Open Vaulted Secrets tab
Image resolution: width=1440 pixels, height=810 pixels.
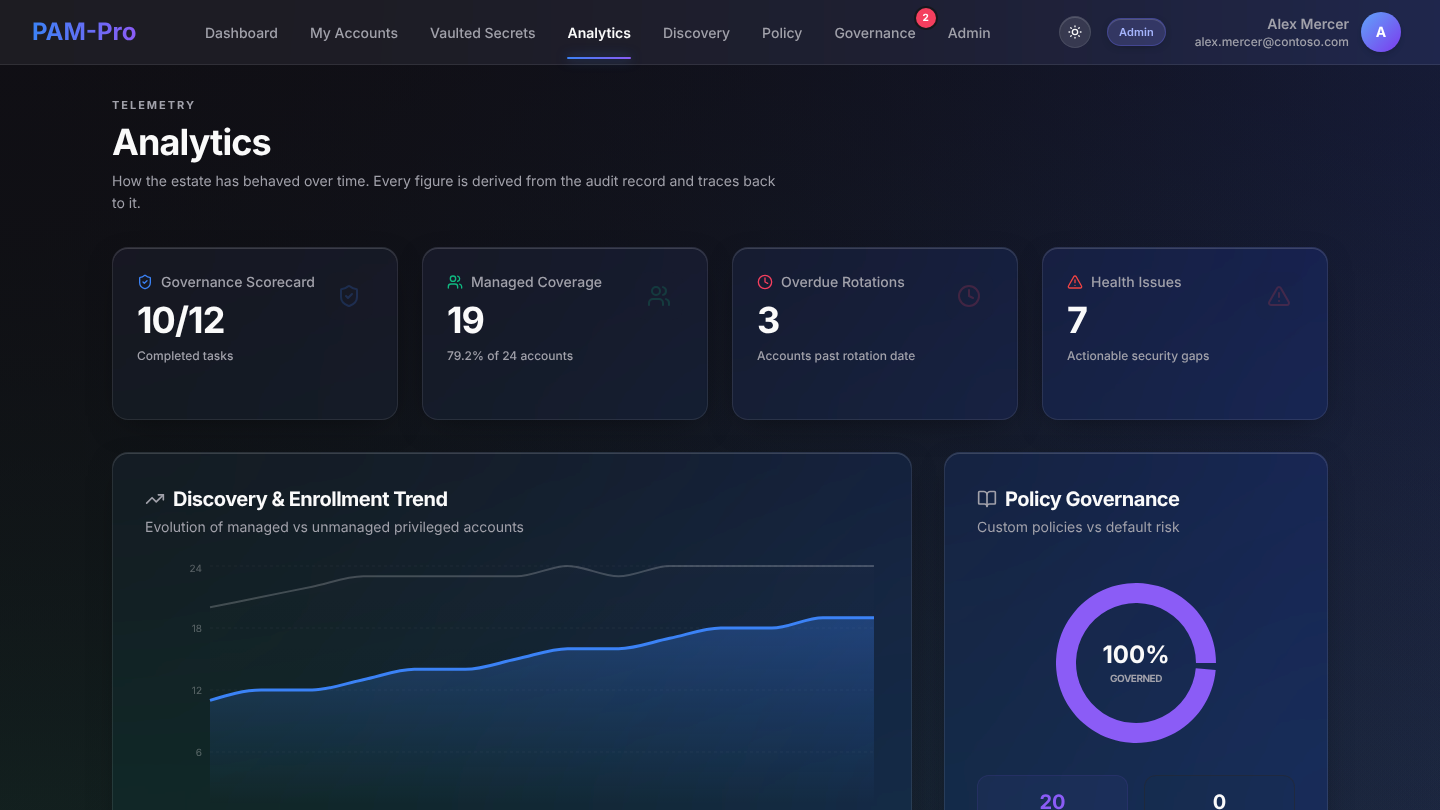483,33
